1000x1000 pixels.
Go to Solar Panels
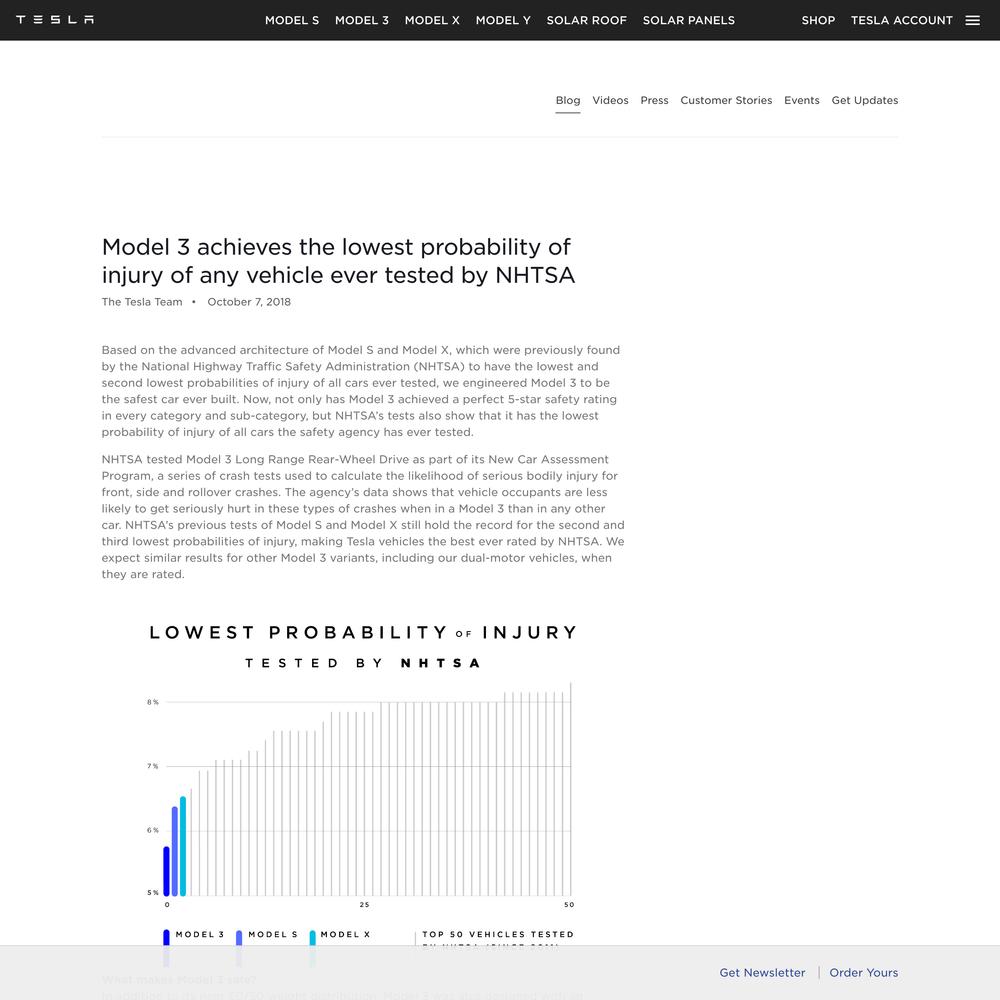[x=689, y=20]
